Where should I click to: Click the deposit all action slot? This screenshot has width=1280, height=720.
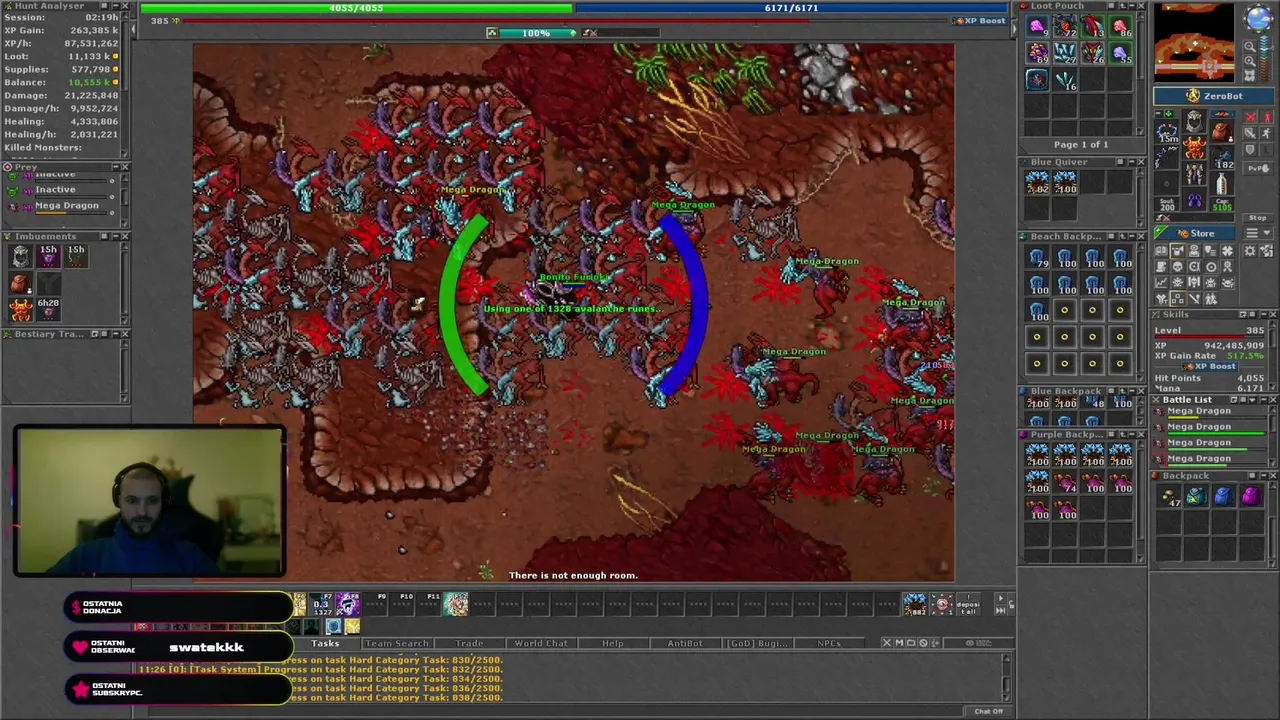[968, 604]
